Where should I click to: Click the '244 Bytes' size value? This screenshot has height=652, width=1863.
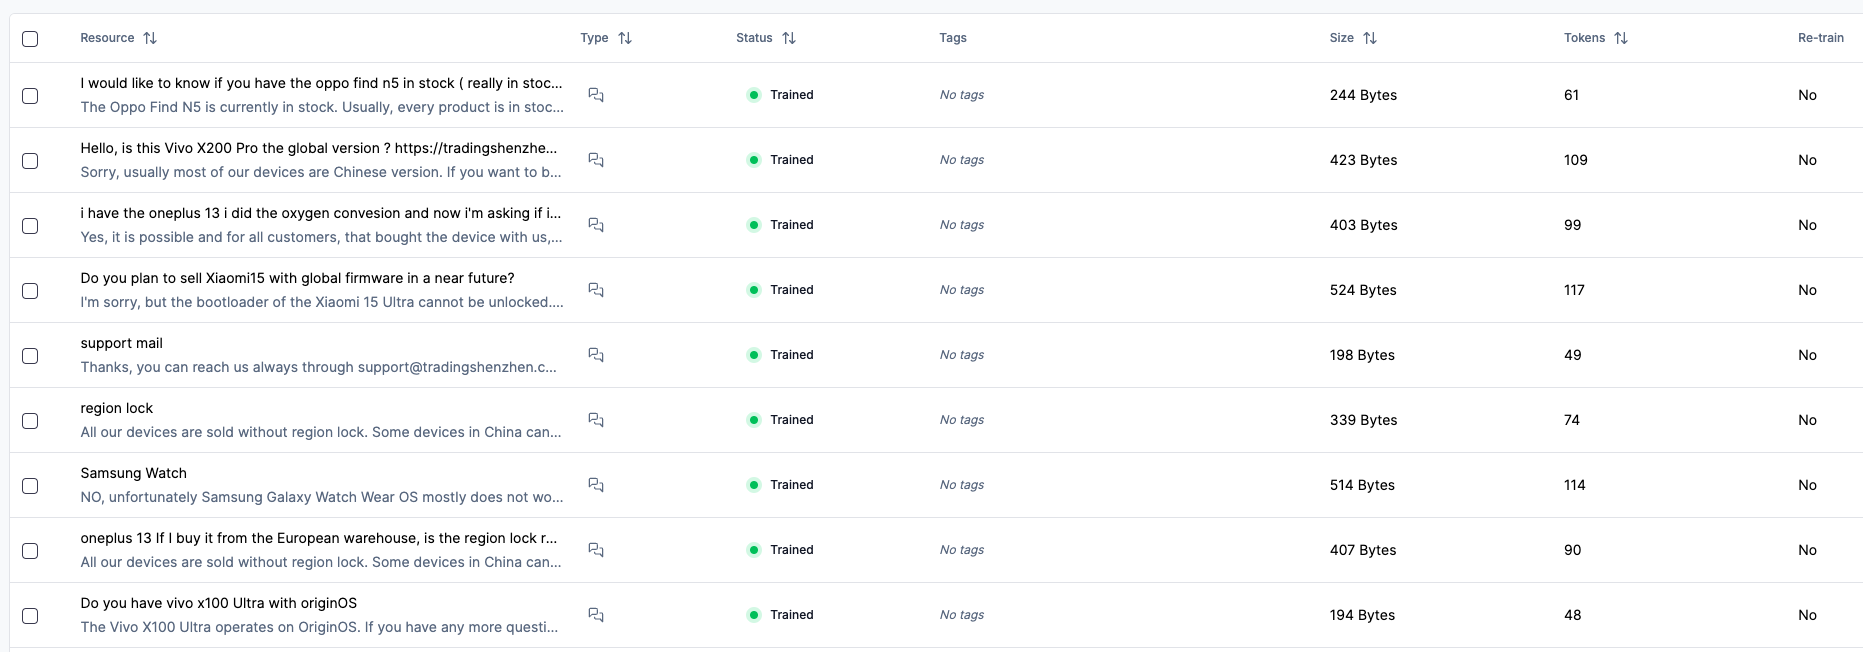click(x=1363, y=95)
